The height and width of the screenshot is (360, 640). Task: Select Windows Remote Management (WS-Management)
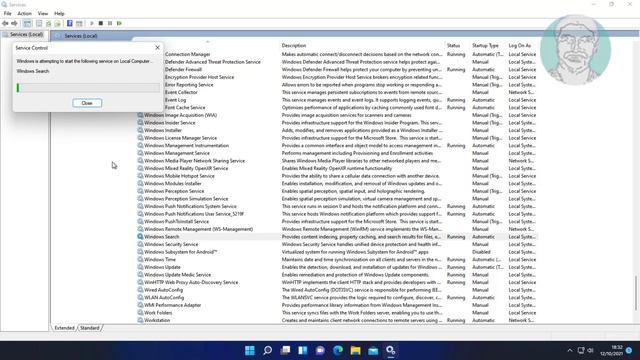tap(337, 229)
